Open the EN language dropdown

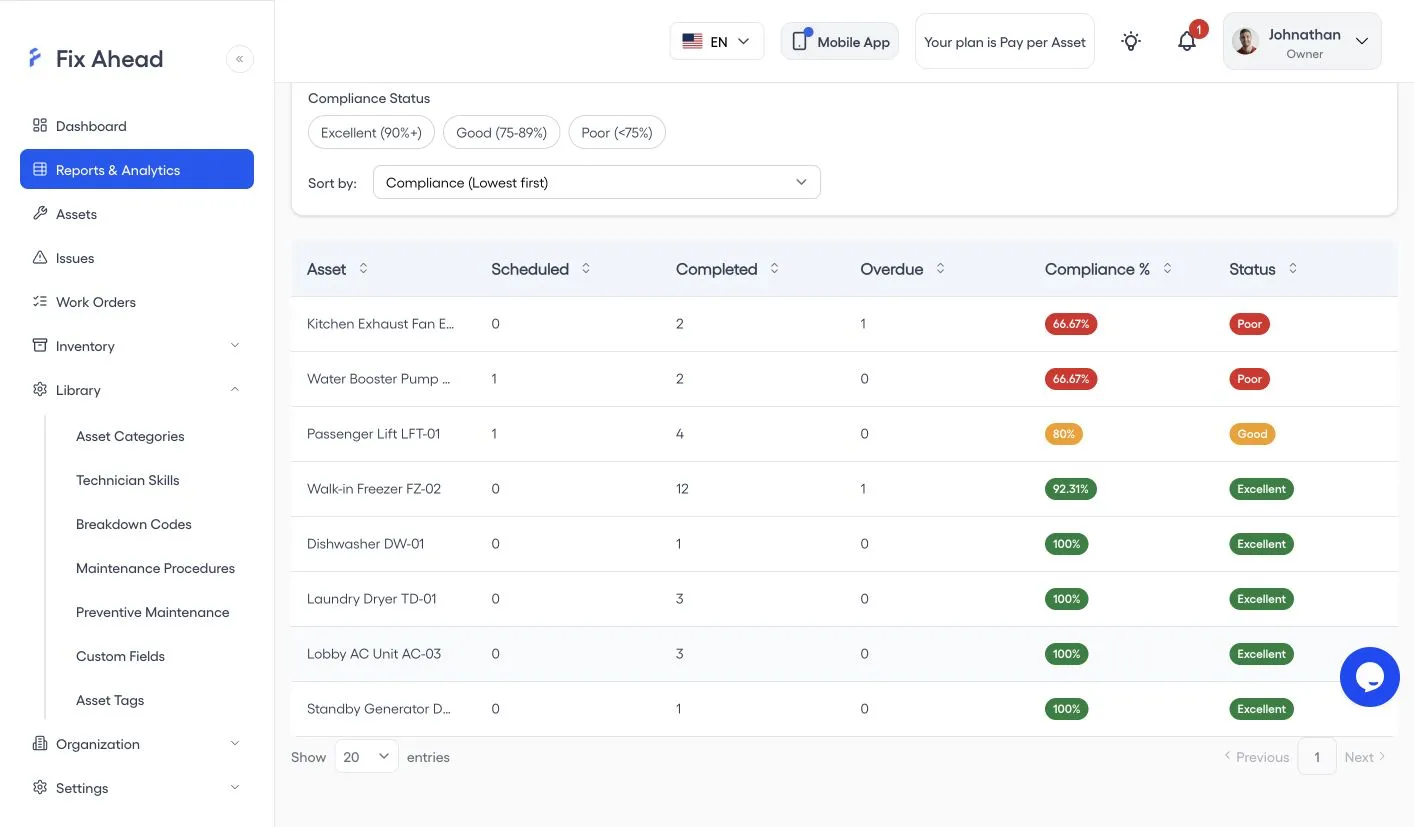tap(717, 41)
